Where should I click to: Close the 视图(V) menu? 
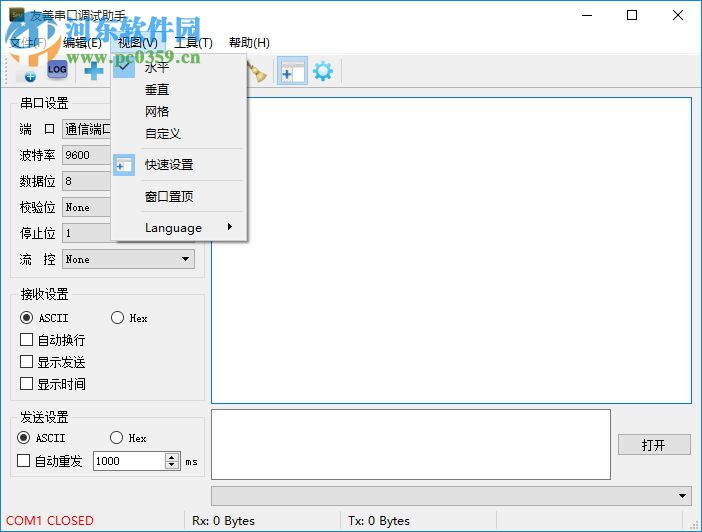pyautogui.click(x=137, y=43)
